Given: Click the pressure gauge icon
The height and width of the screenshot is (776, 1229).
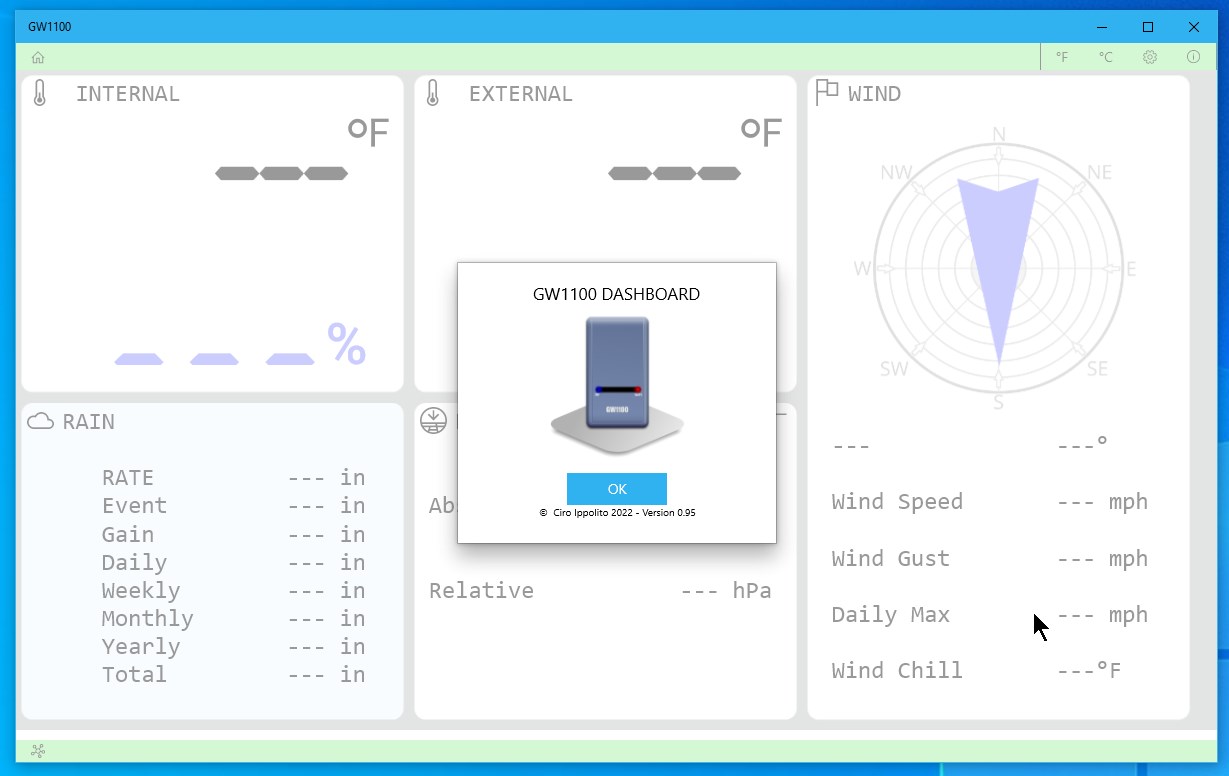Looking at the screenshot, I should coord(433,421).
